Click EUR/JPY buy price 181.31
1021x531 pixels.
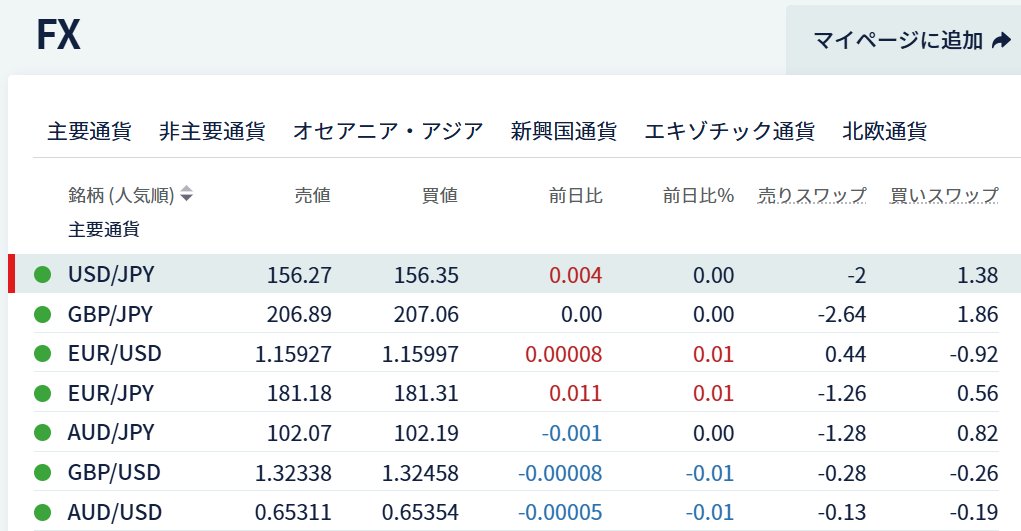(x=427, y=394)
